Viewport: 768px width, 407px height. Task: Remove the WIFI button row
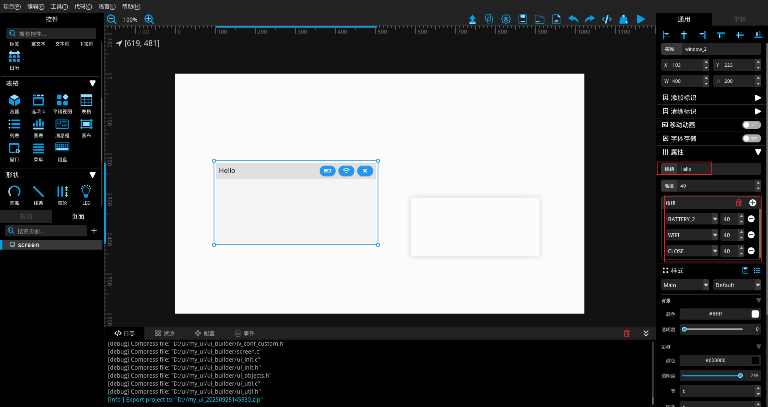(751, 235)
